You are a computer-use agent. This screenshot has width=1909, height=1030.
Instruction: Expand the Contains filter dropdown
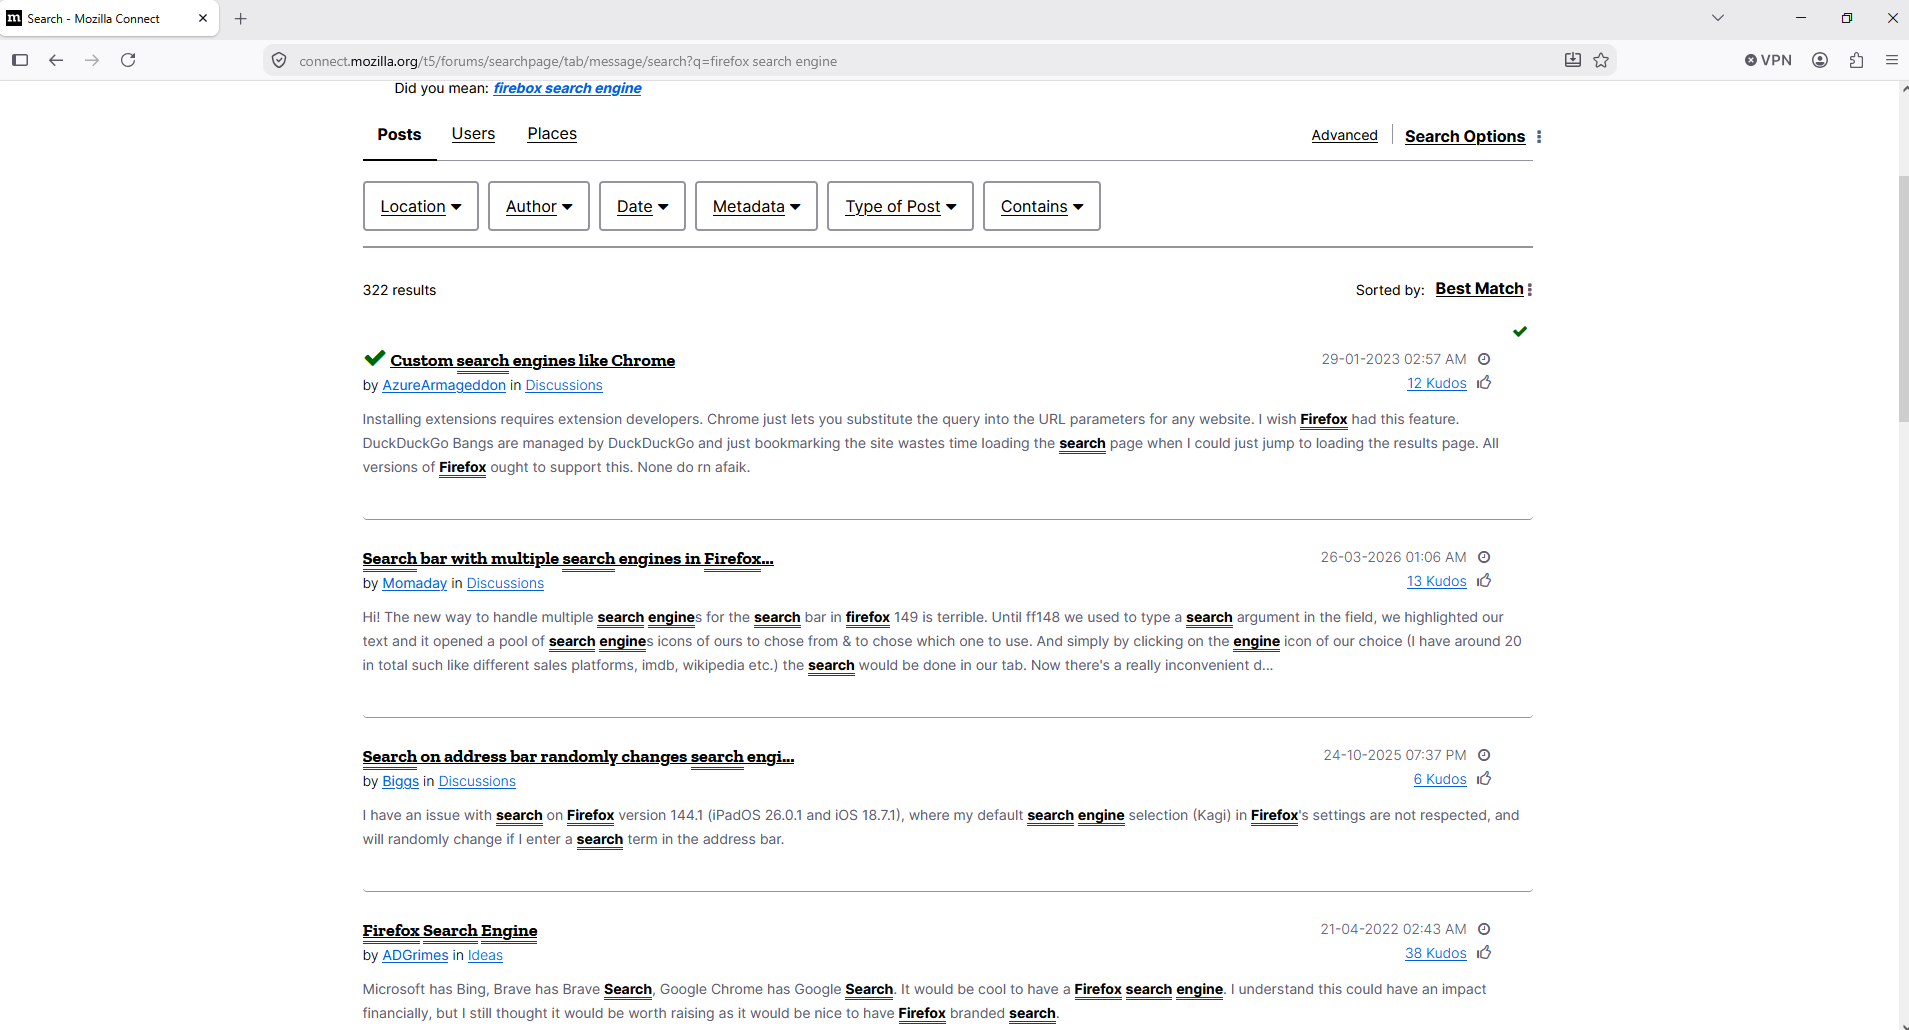click(1042, 206)
